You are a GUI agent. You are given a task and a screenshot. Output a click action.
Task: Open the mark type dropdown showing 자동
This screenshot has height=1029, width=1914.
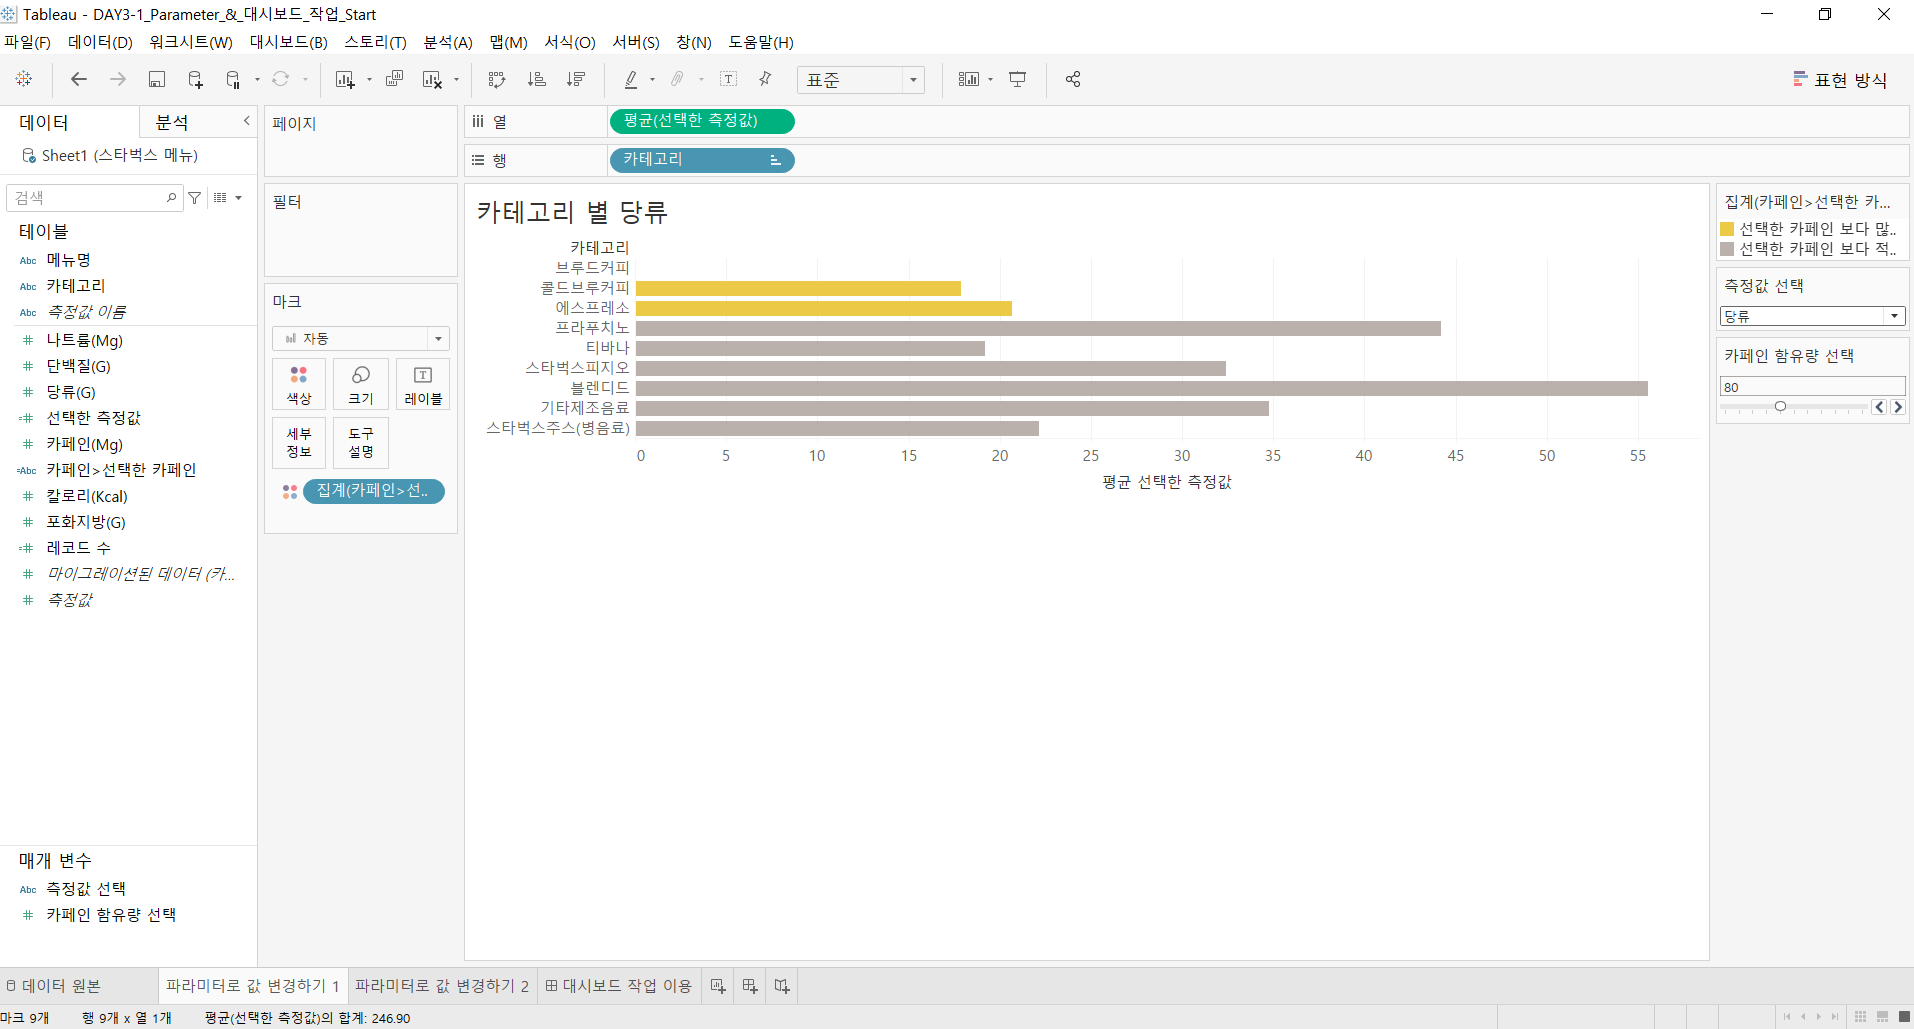(361, 338)
